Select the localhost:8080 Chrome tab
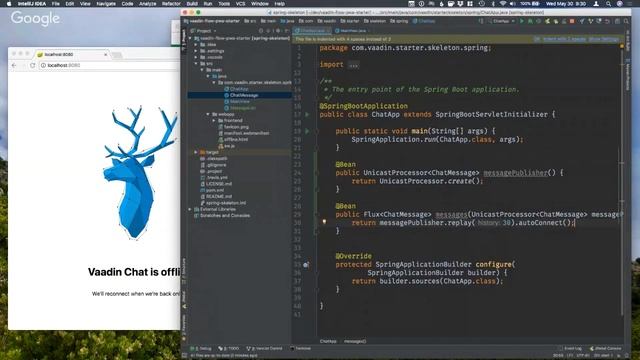This screenshot has width=640, height=360. point(72,54)
